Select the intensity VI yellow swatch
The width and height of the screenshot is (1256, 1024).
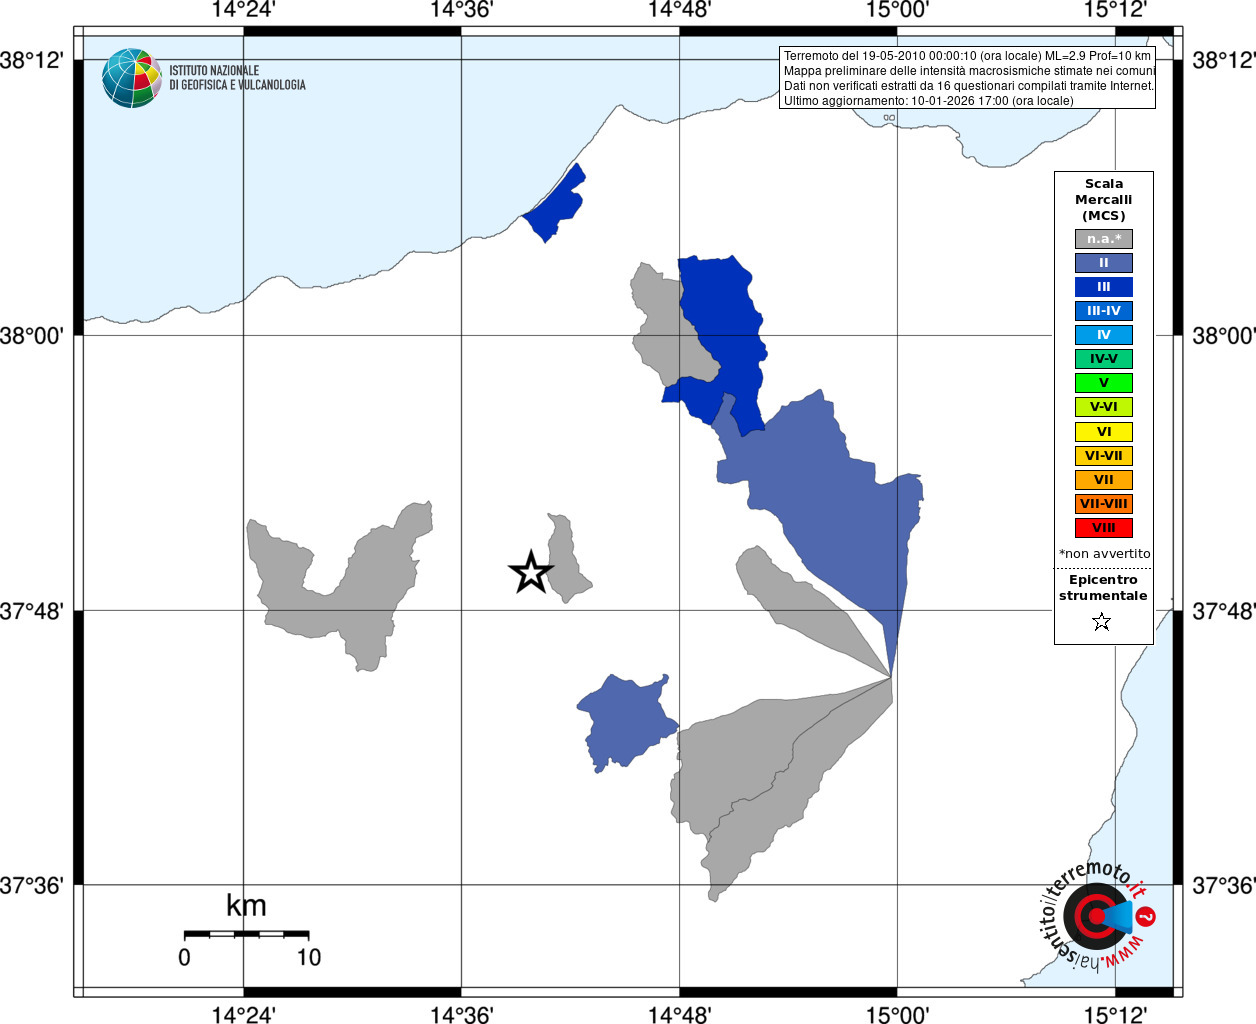pyautogui.click(x=1104, y=432)
